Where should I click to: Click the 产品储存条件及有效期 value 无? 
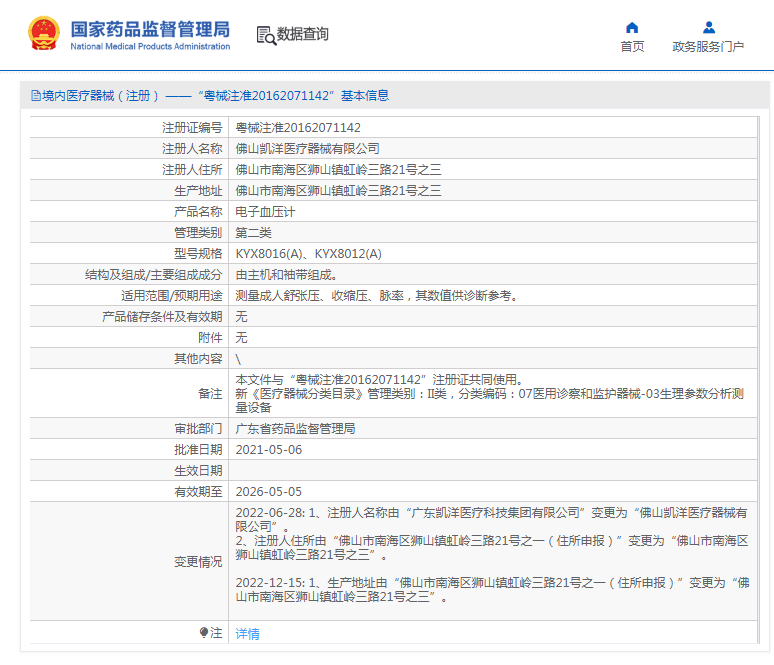coord(241,316)
